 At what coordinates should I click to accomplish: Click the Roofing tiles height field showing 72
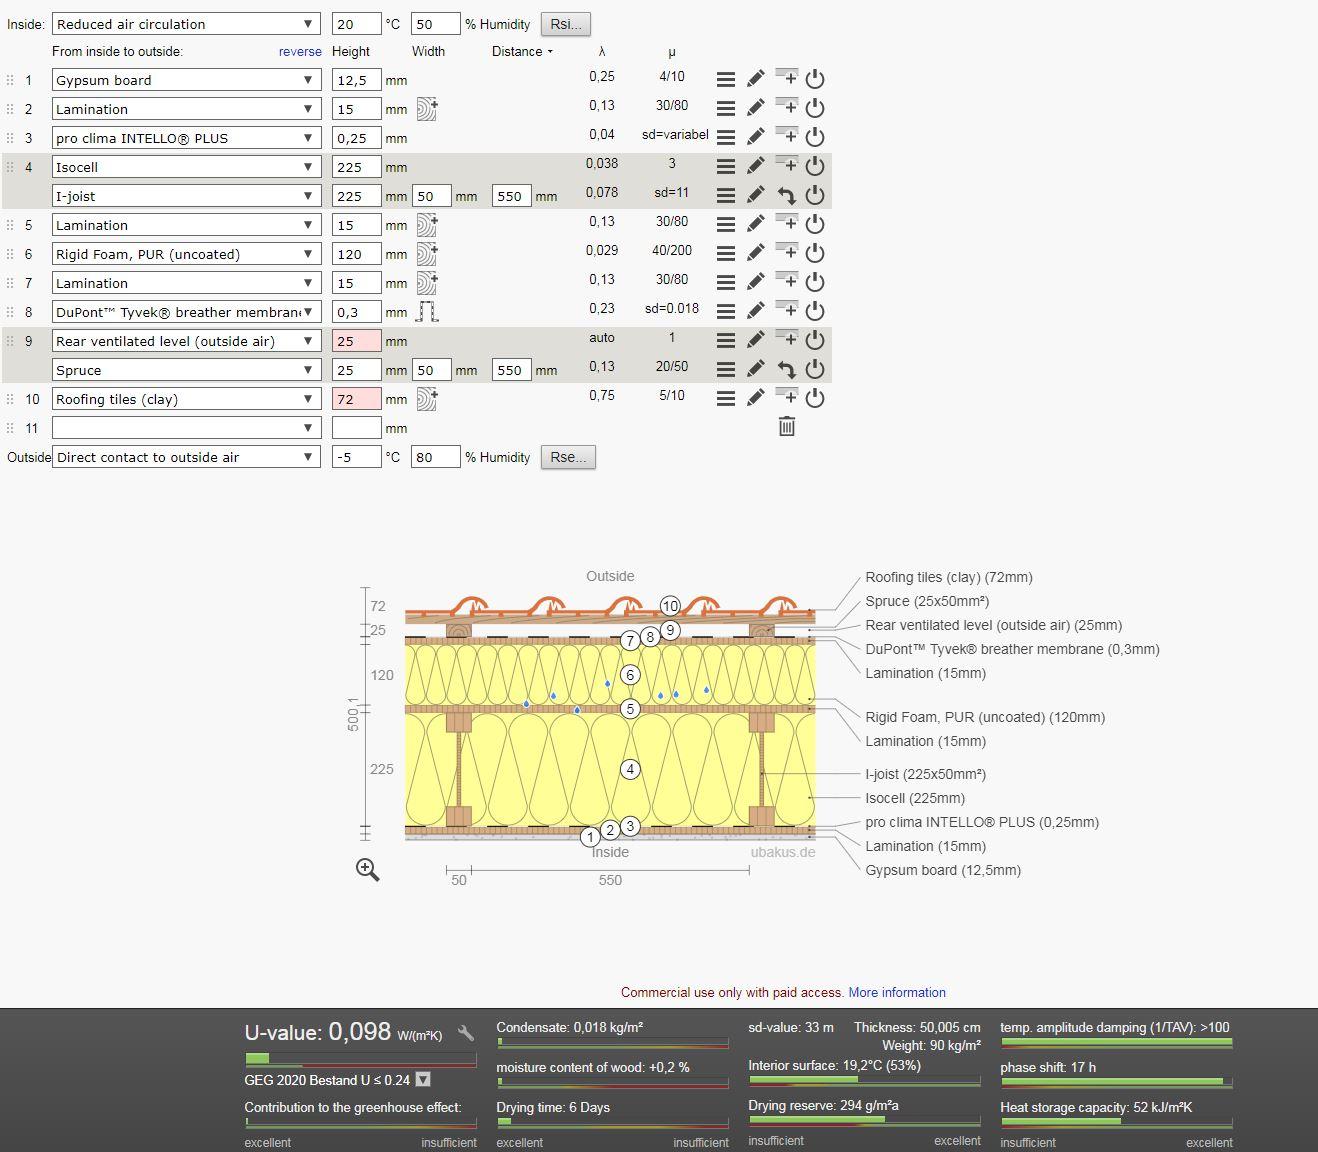click(x=356, y=399)
